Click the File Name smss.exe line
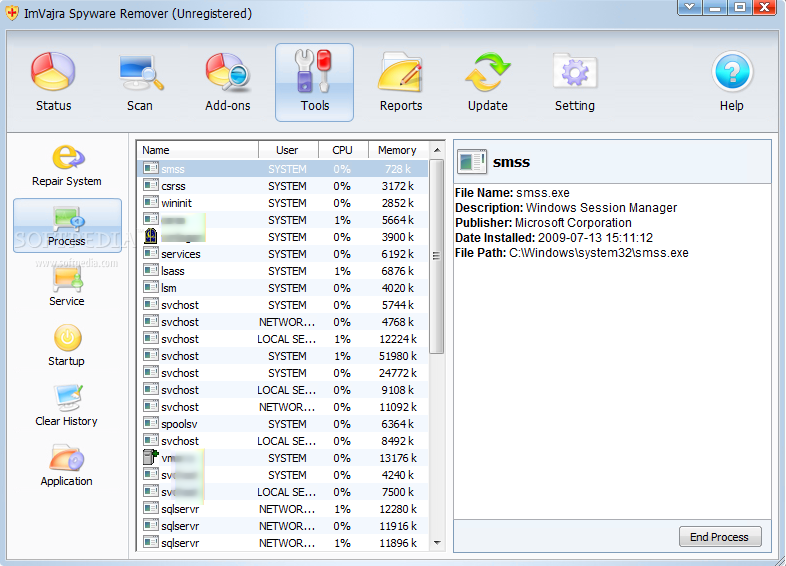786x566 pixels. point(512,193)
